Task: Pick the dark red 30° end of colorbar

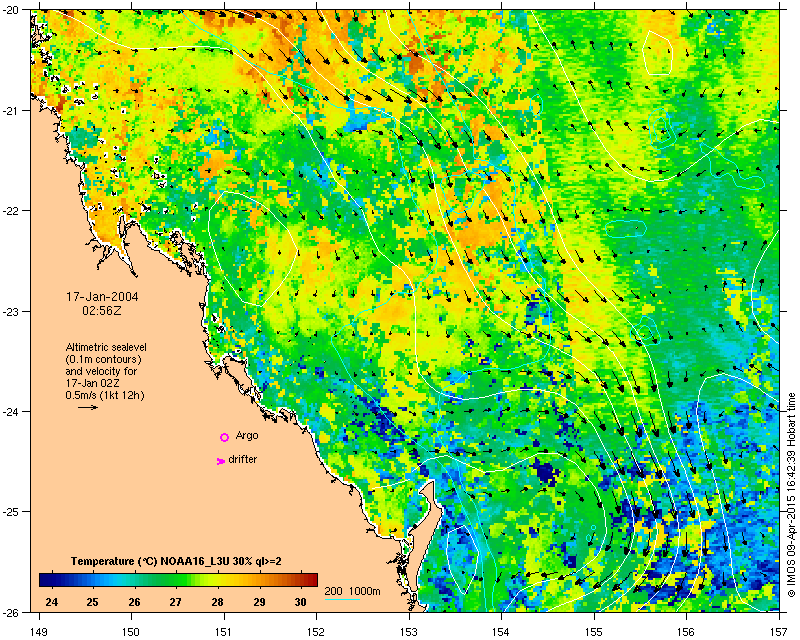Action: pyautogui.click(x=312, y=579)
